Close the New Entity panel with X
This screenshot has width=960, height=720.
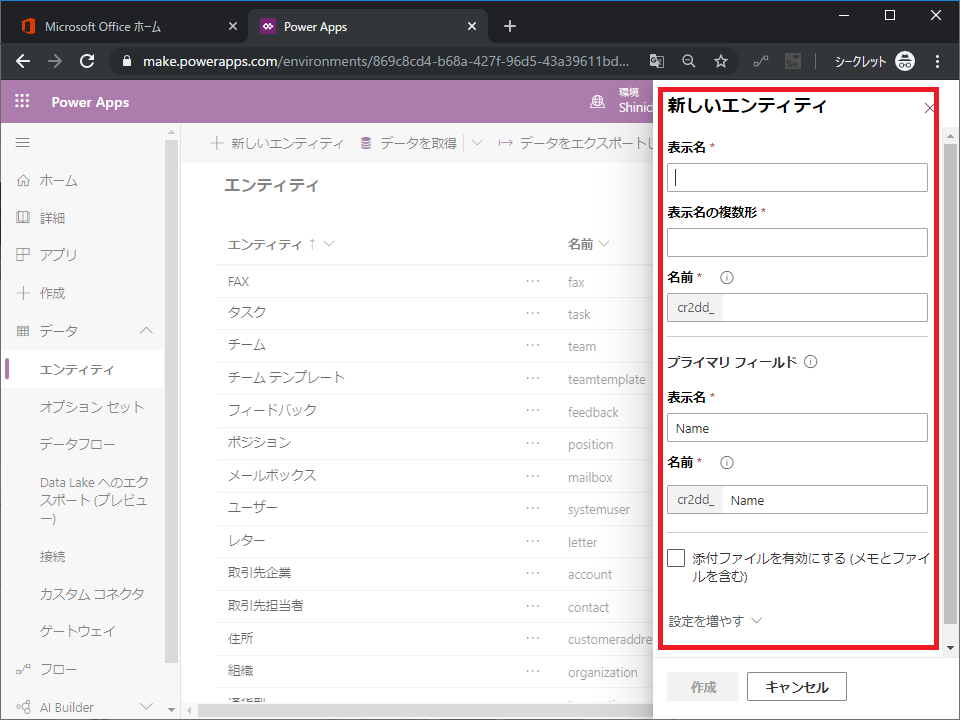[930, 108]
